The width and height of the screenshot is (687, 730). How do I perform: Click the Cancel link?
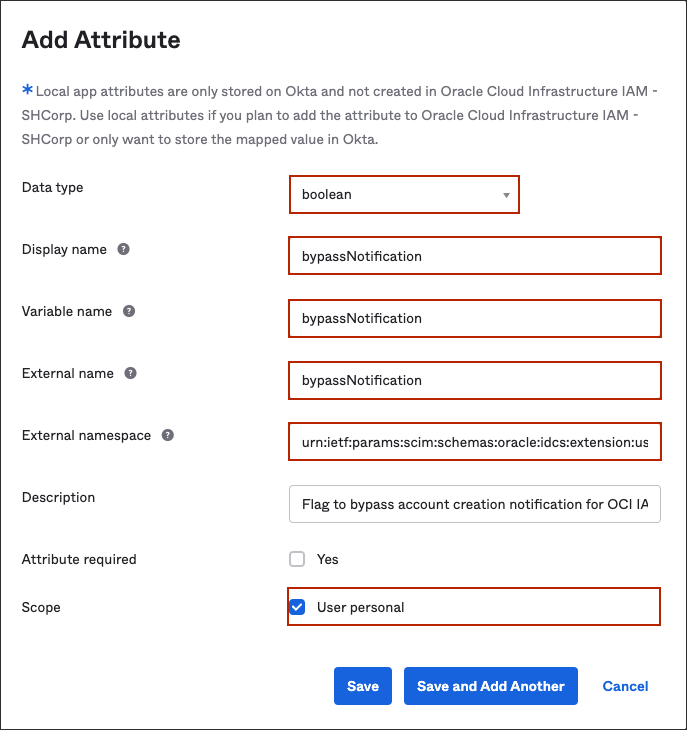point(625,686)
